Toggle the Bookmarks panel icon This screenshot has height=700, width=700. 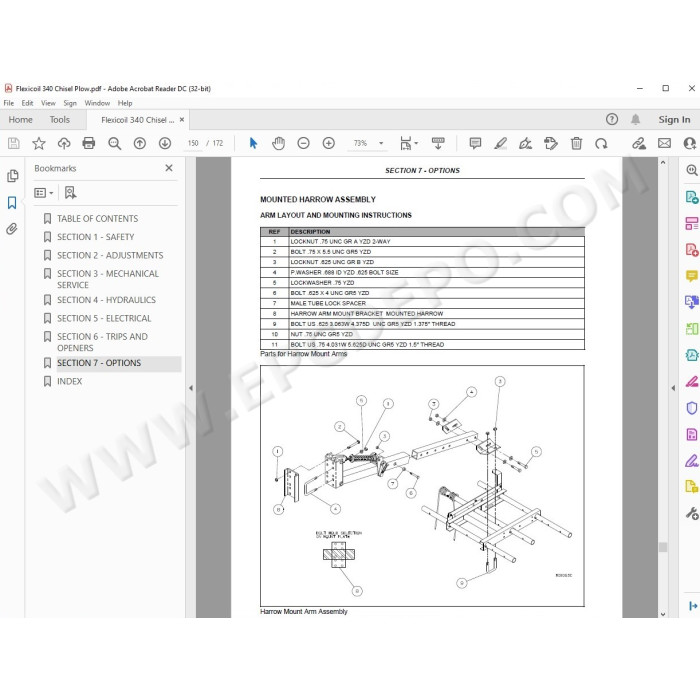click(x=12, y=203)
